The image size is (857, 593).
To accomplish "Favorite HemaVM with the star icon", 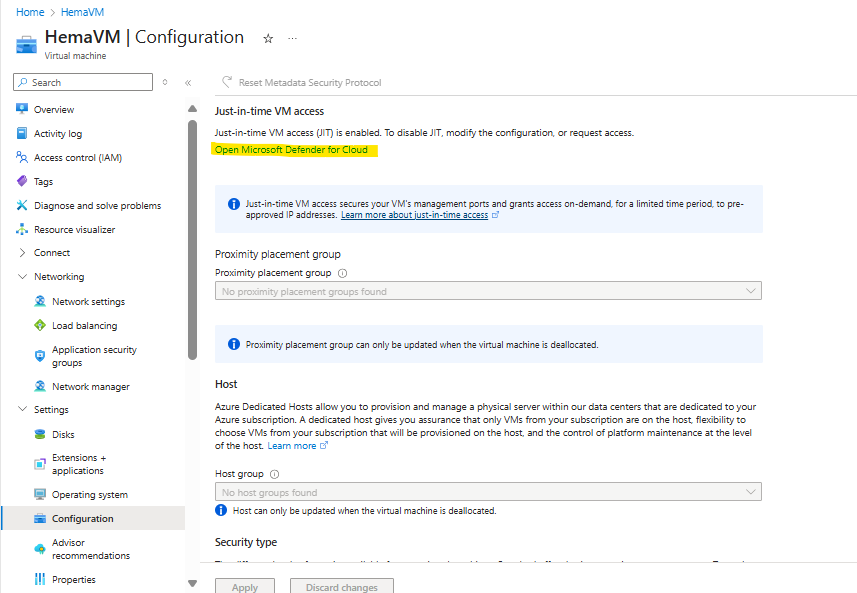I will [x=268, y=38].
